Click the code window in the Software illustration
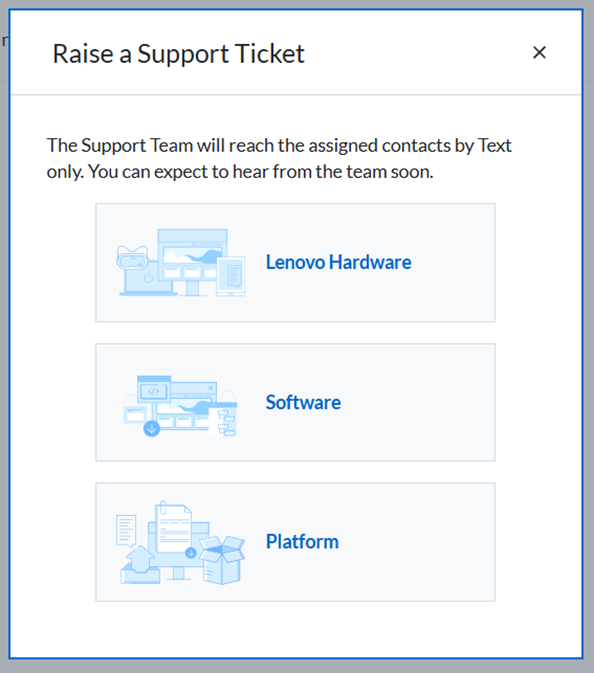The height and width of the screenshot is (673, 594). coord(154,389)
